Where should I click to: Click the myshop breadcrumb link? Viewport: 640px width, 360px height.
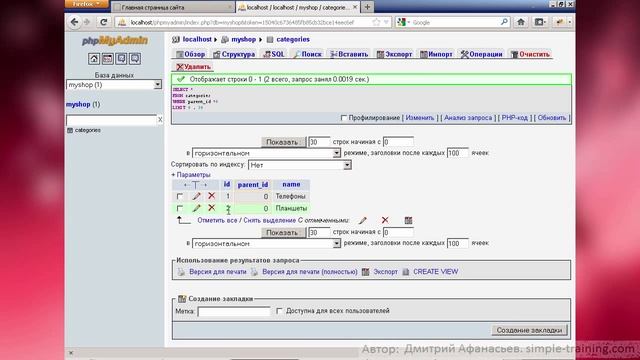[244, 40]
